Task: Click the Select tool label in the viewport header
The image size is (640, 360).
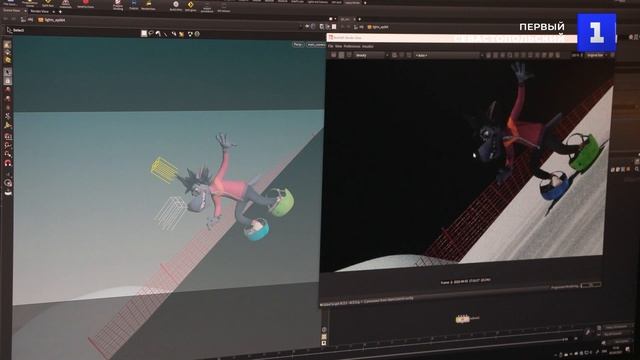Action: coord(19,30)
